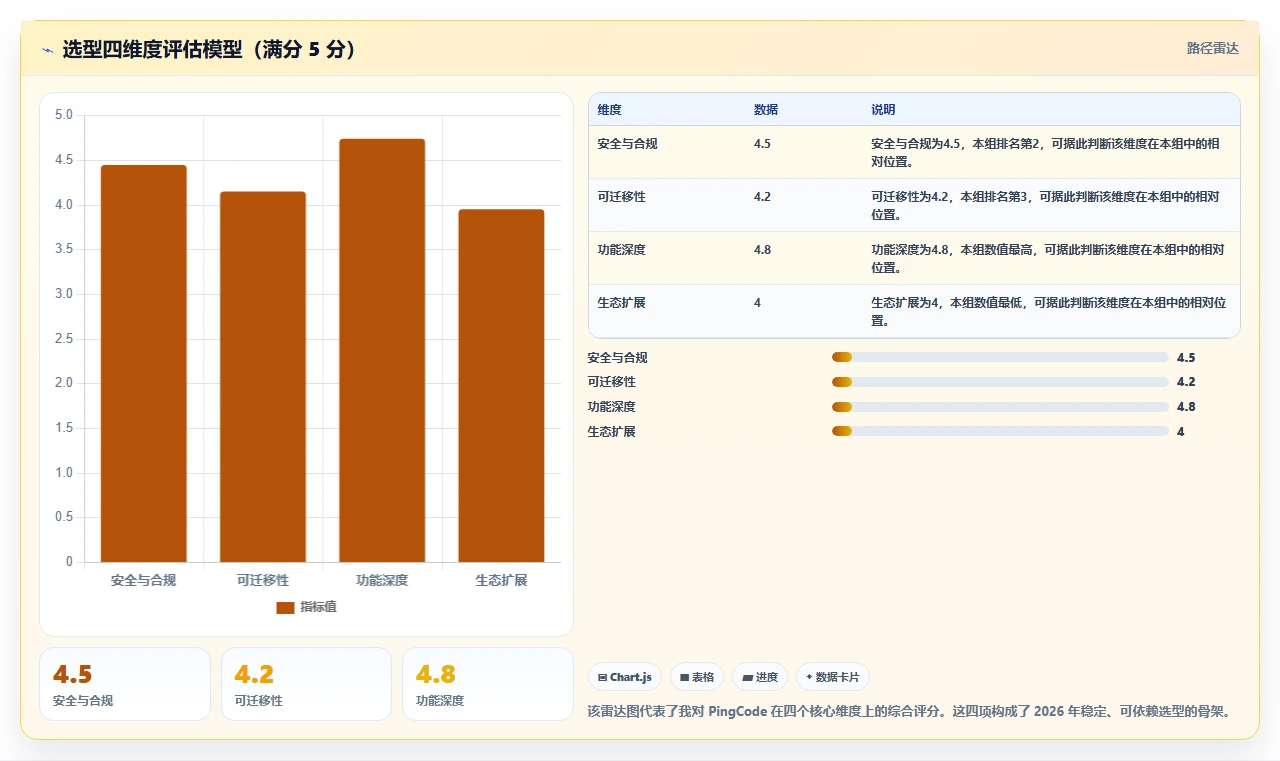Click the 数据 column header

pos(766,110)
